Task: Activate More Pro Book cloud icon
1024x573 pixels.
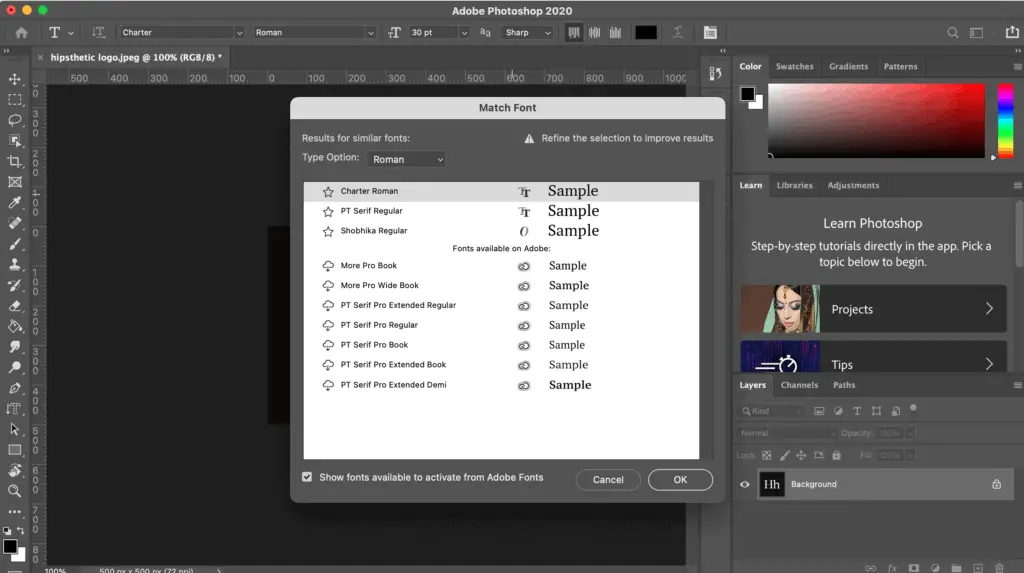Action: 328,266
